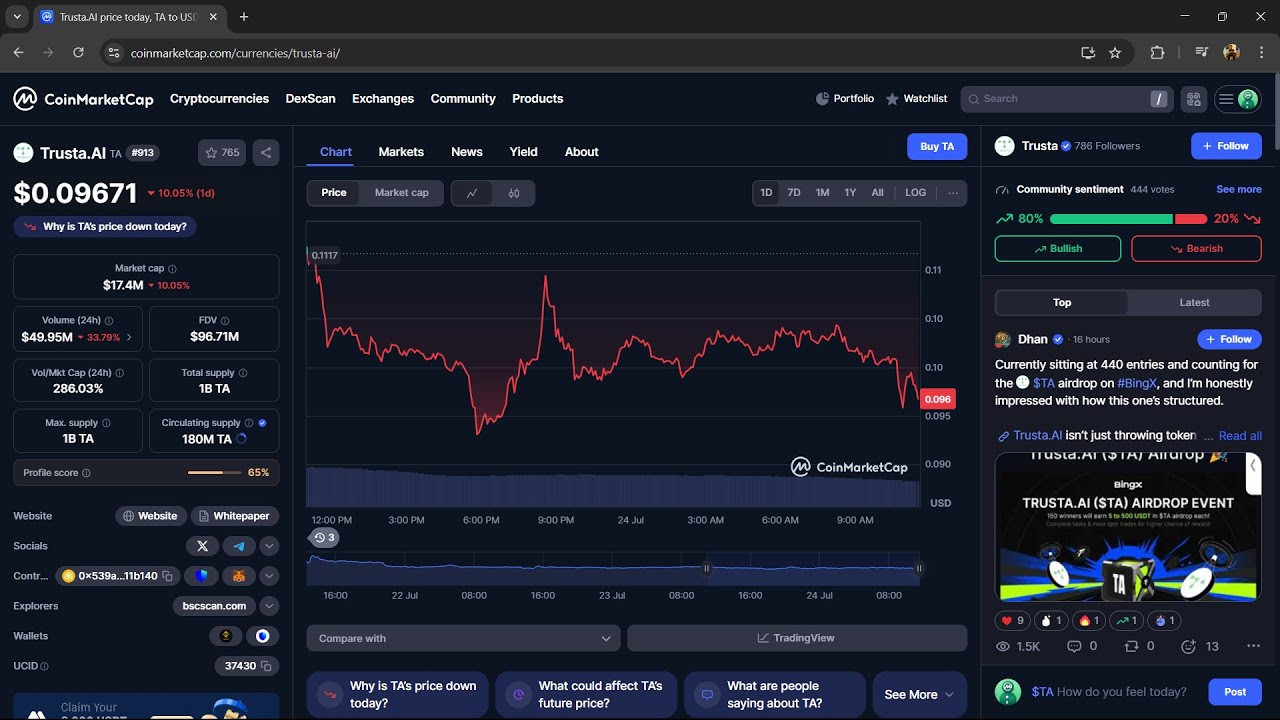This screenshot has width=1280, height=720.
Task: Copy the UCID 37430 value
Action: 266,666
